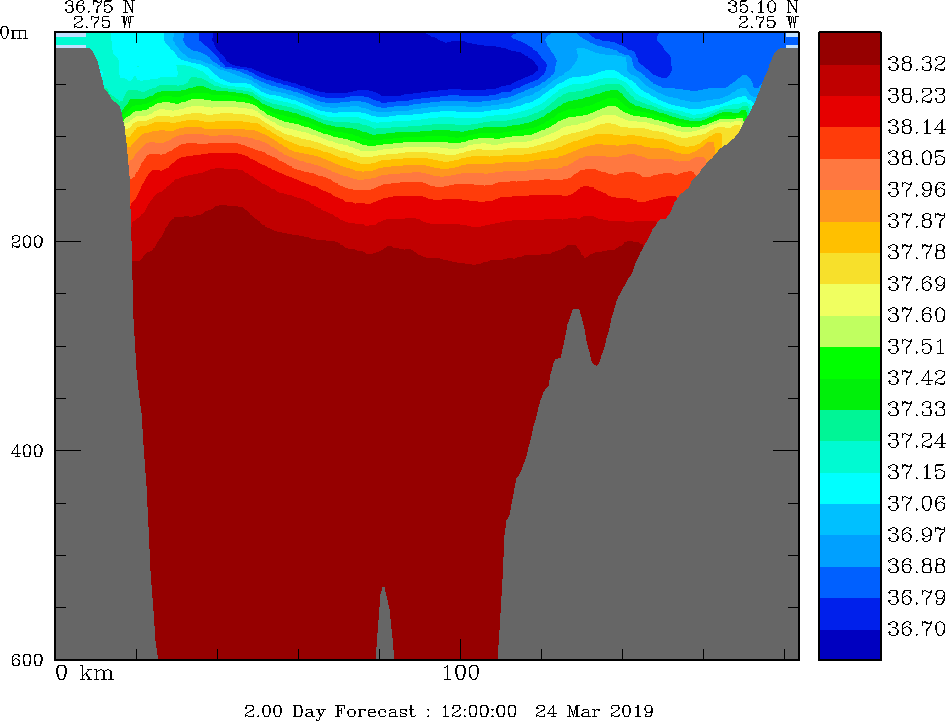Image resolution: width=946 pixels, height=721 pixels.
Task: Click the 37.87 colorbar value label
Action: click(916, 221)
